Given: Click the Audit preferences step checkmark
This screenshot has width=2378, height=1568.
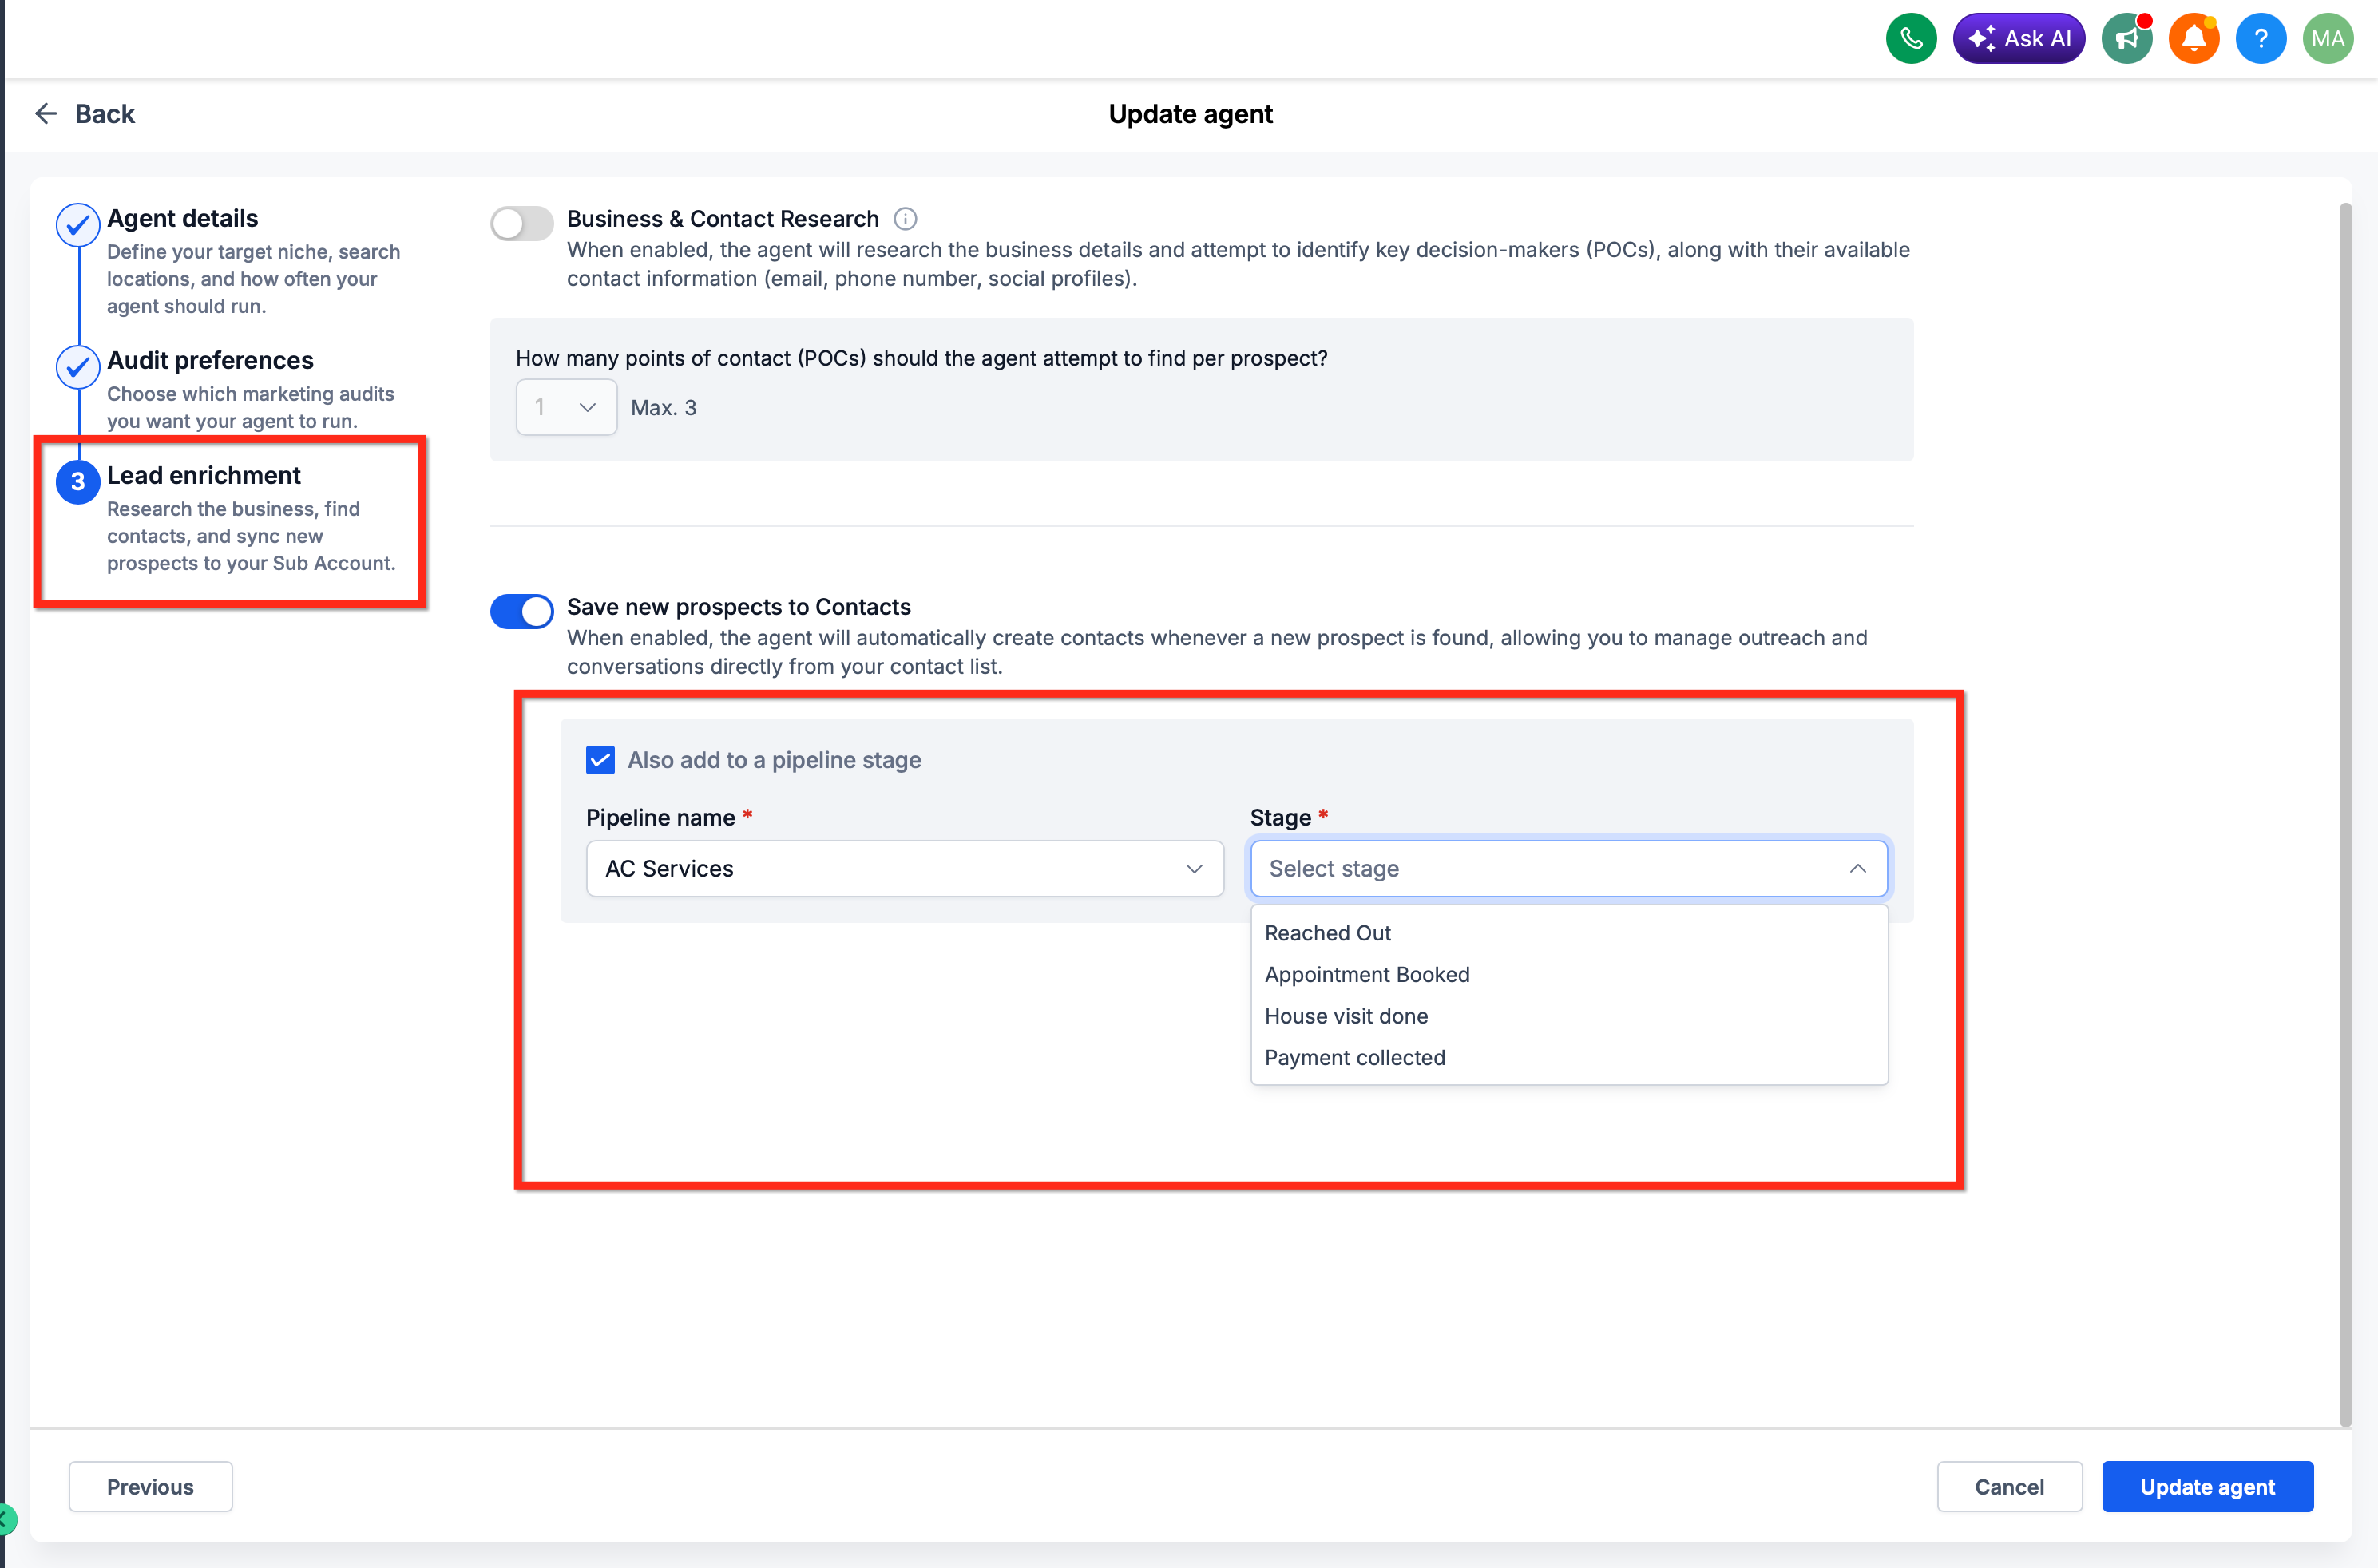Looking at the screenshot, I should coord(78,367).
